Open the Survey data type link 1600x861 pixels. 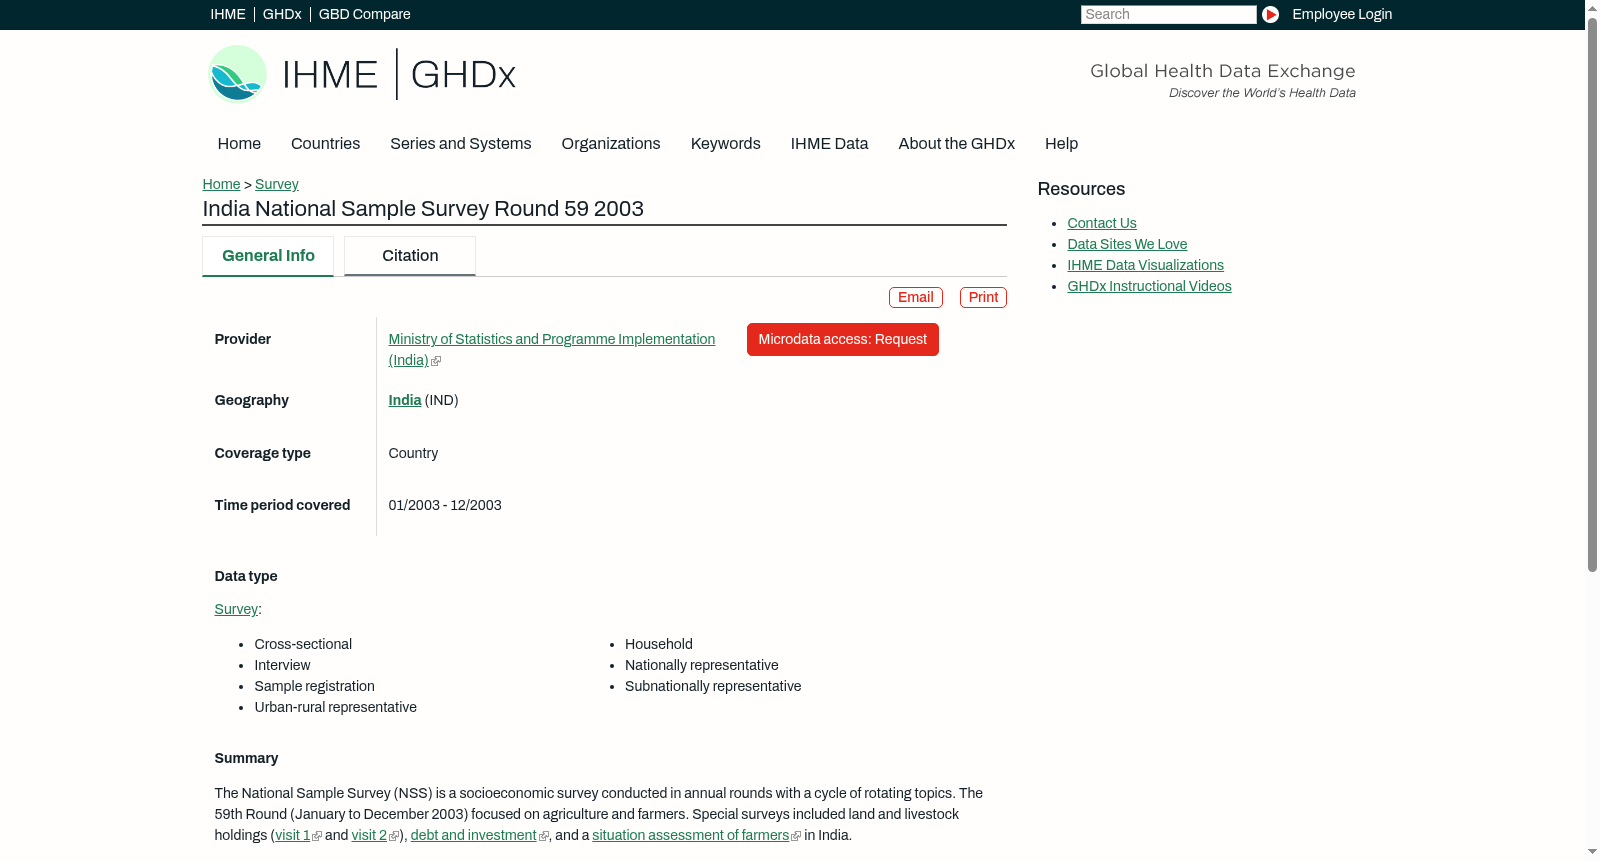236,609
